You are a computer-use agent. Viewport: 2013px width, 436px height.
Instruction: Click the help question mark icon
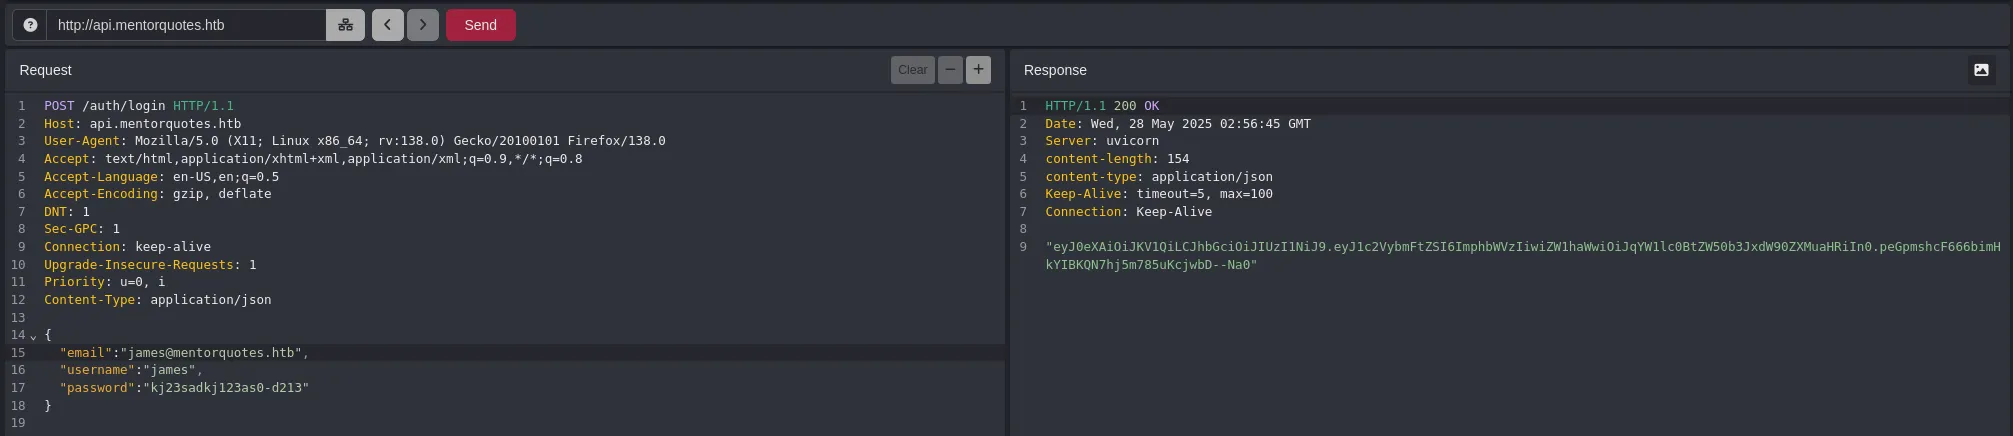[30, 25]
